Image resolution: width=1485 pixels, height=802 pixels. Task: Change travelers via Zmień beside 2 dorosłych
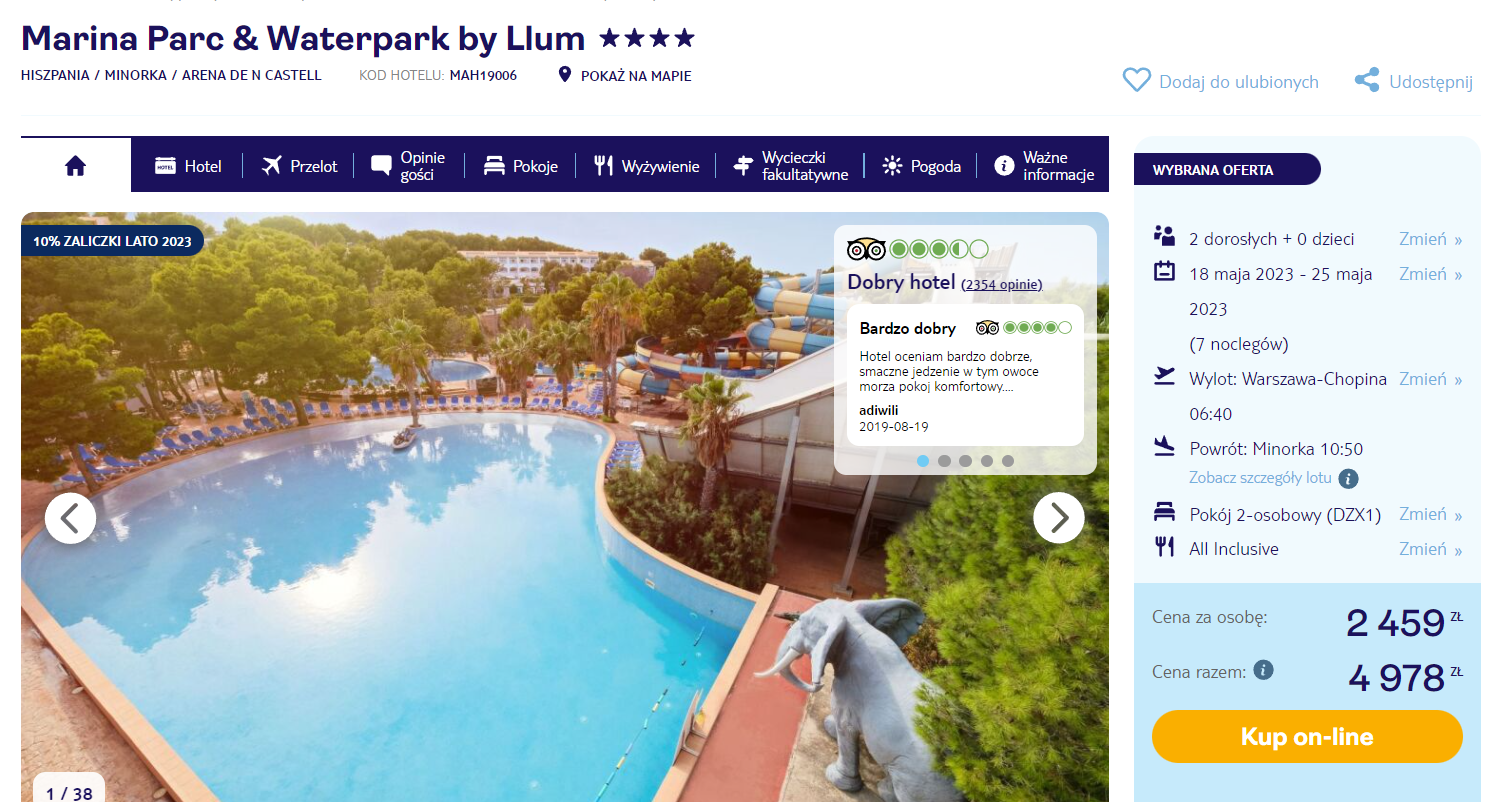1430,239
